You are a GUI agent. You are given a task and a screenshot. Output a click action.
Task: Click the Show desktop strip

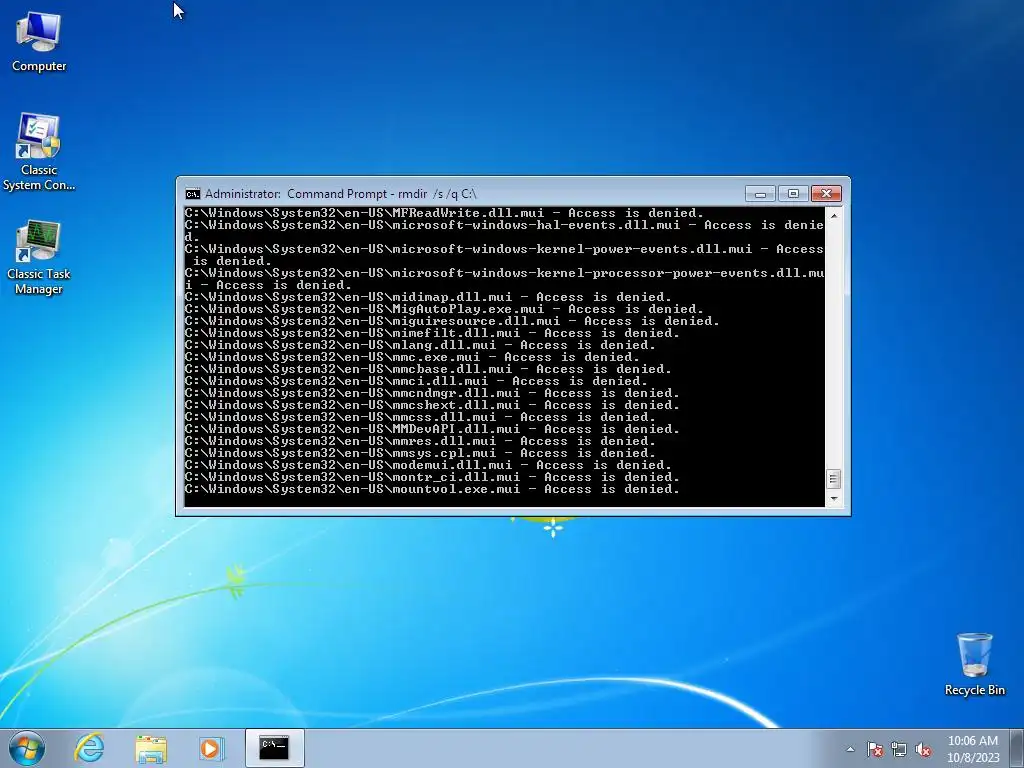click(1019, 748)
